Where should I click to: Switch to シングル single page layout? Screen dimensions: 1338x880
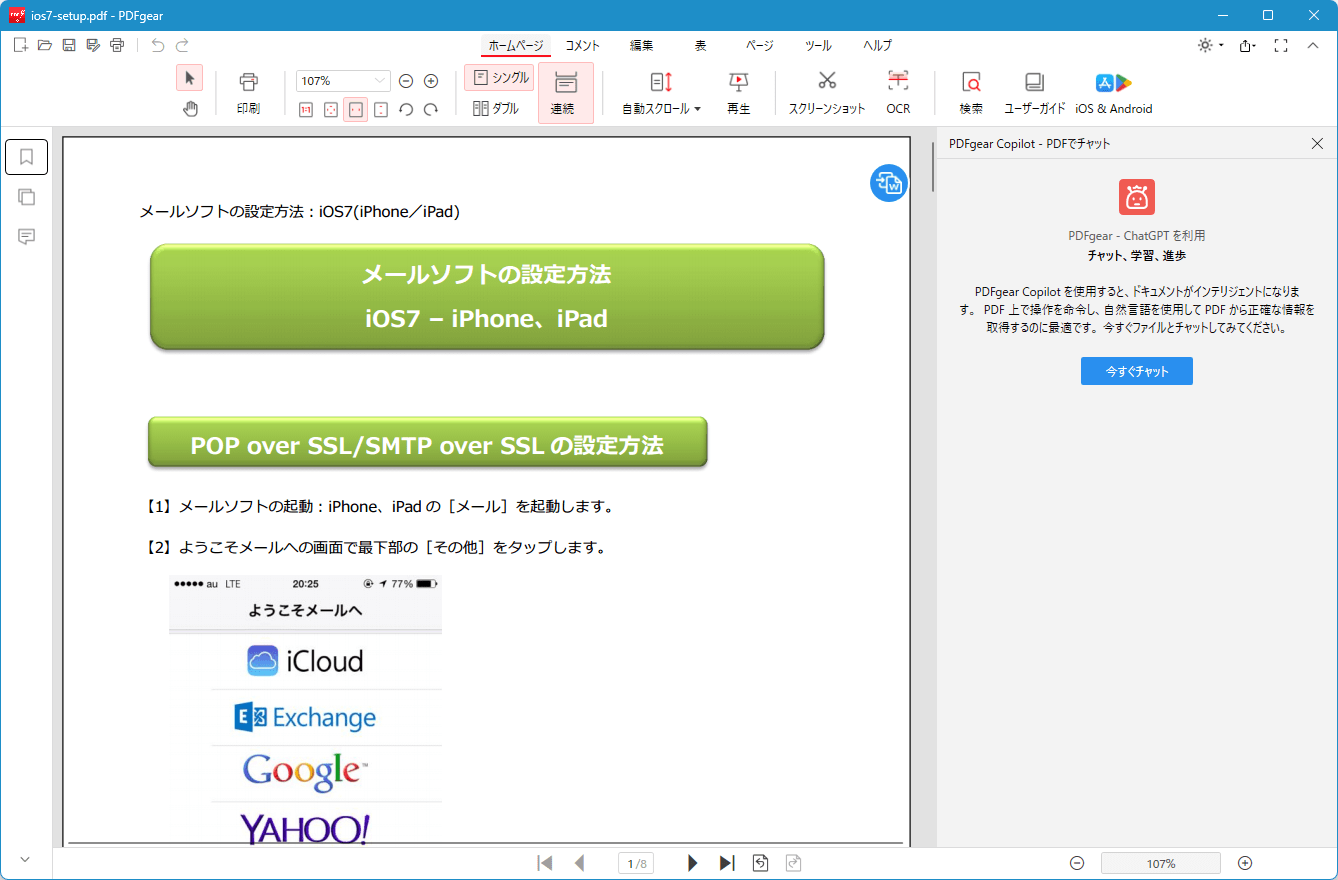click(x=499, y=78)
